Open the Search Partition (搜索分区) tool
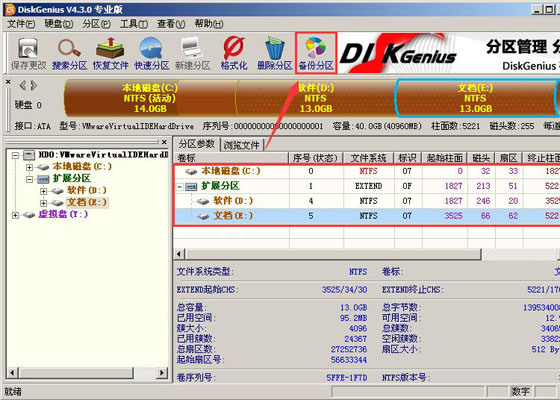The image size is (560, 400). click(x=70, y=54)
